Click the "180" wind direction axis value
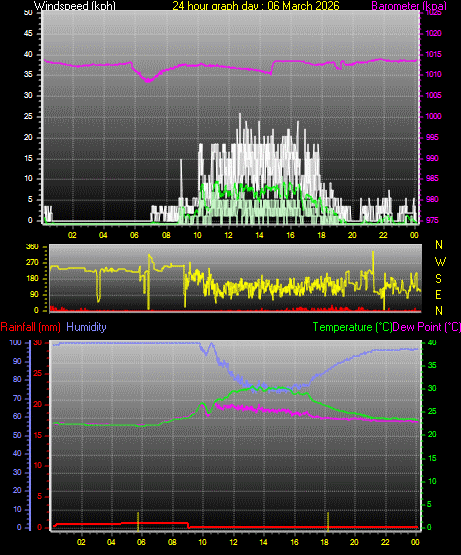Image resolution: width=461 pixels, height=555 pixels. coord(32,279)
